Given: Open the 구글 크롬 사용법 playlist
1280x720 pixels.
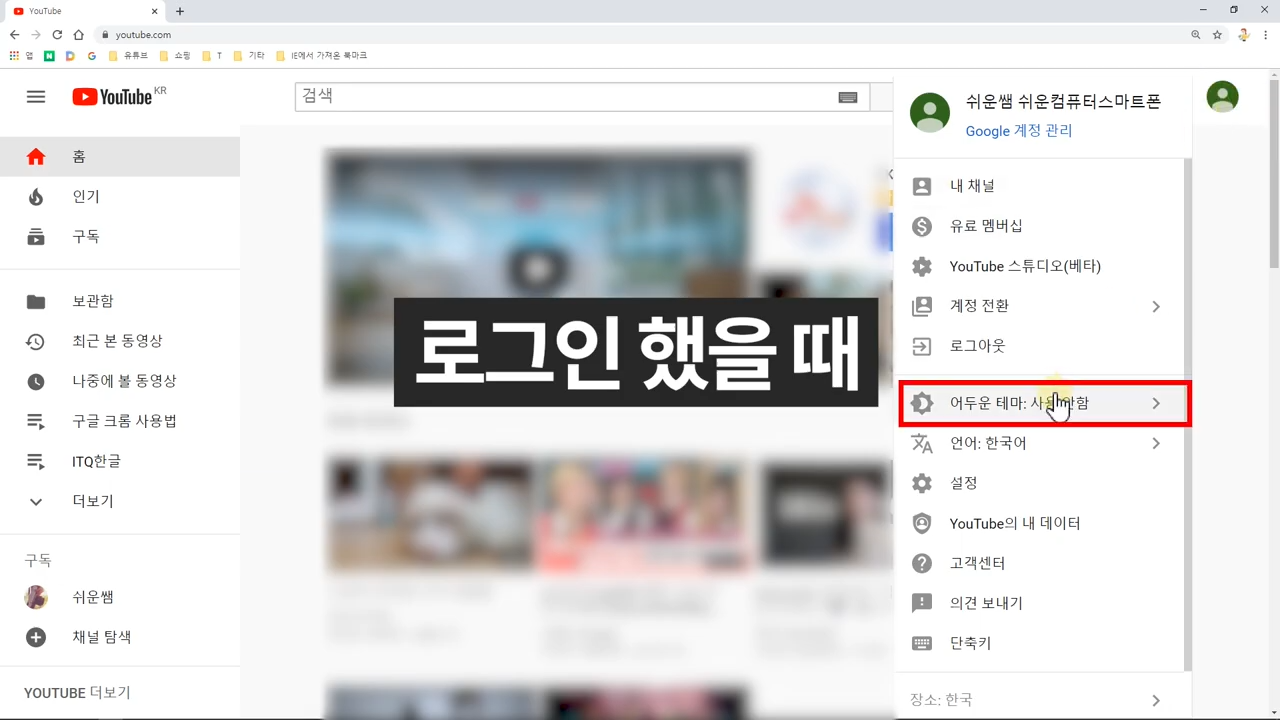Looking at the screenshot, I should (120, 421).
